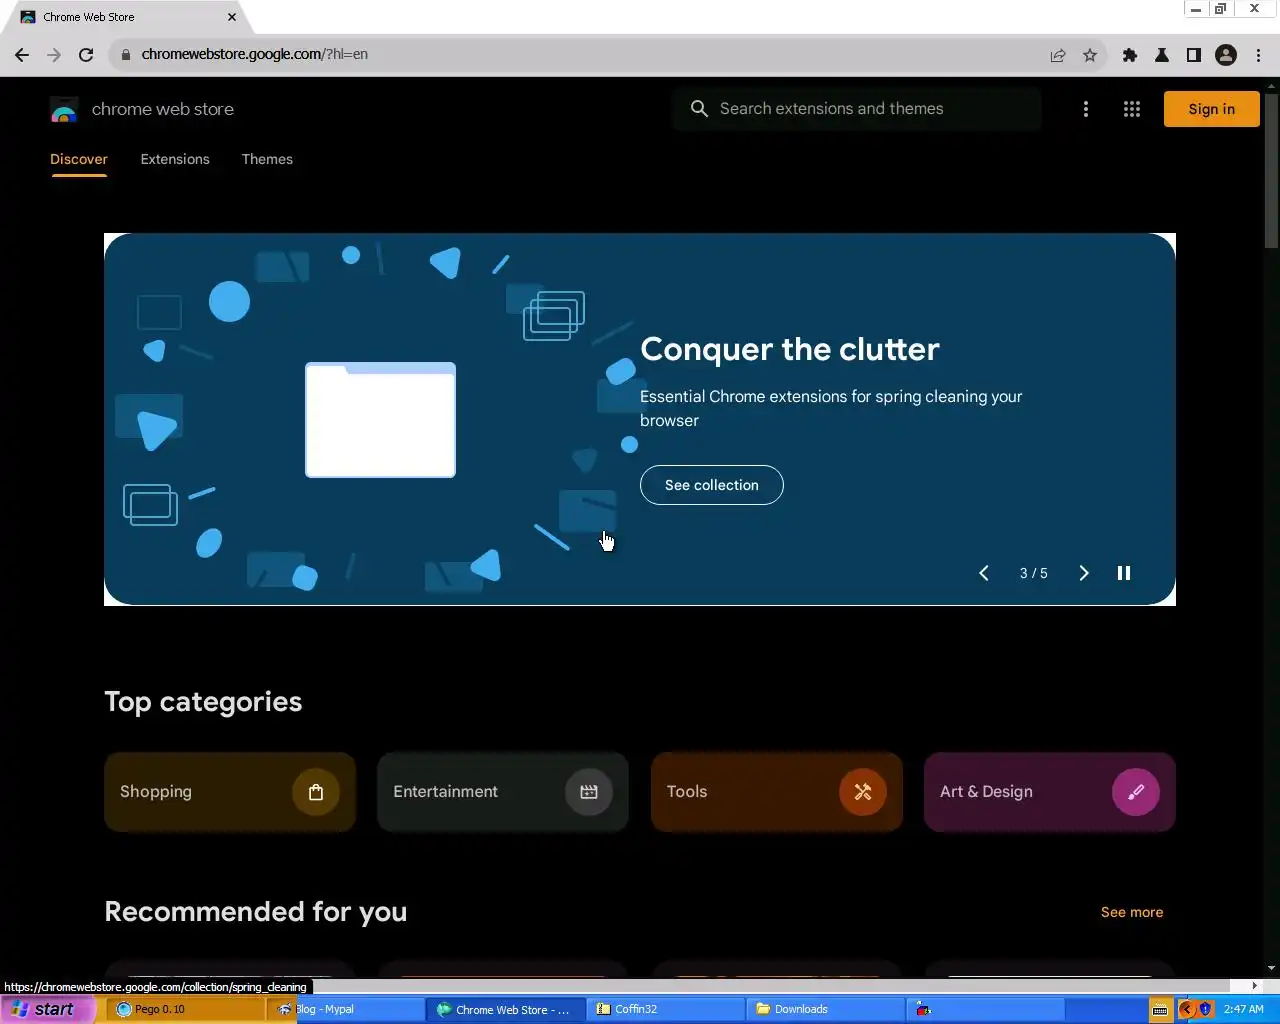1280x1024 pixels.
Task: Open the Themes tab
Action: coord(267,160)
